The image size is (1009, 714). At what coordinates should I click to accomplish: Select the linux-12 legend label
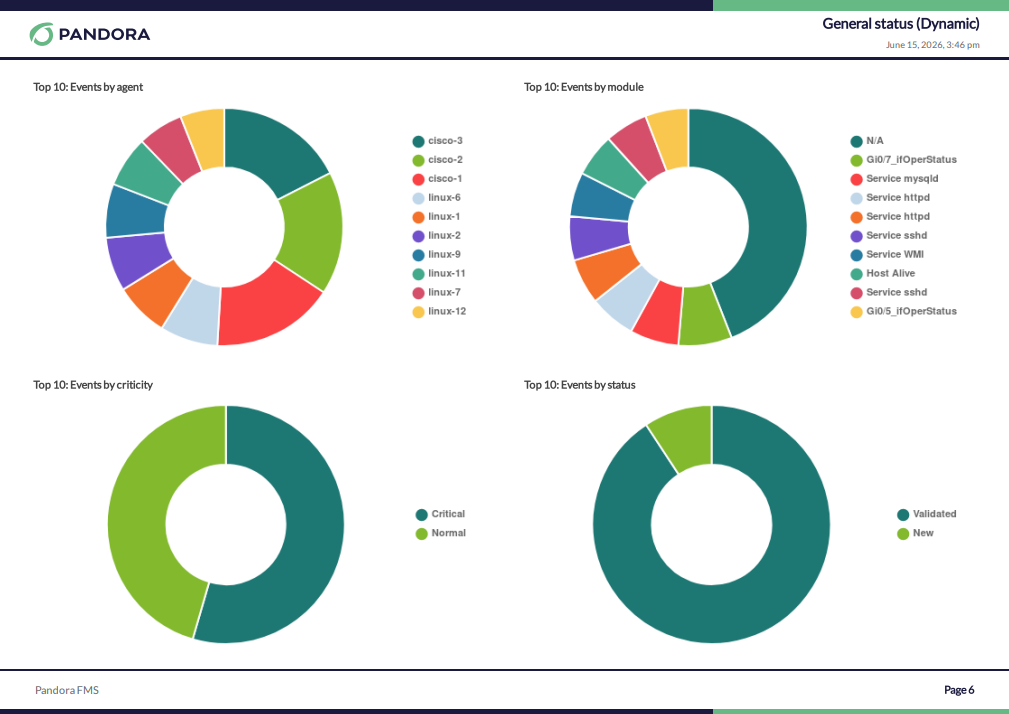click(x=447, y=311)
